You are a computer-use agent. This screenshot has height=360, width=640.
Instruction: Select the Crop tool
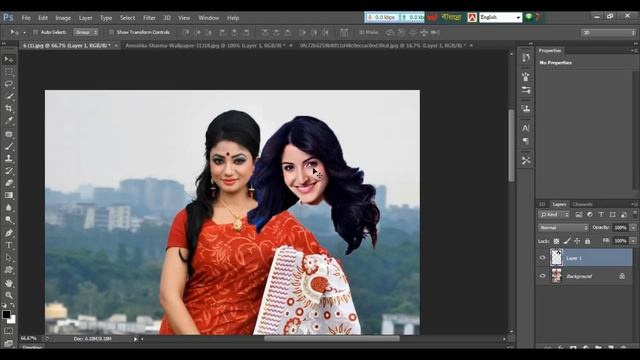[x=9, y=109]
